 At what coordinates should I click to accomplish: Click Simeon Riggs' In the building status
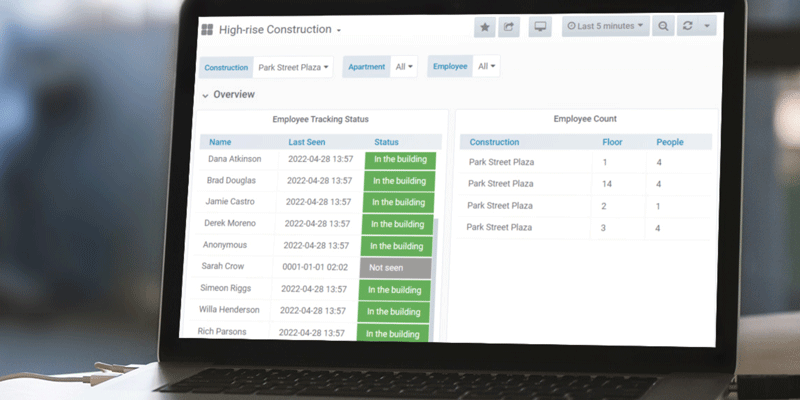(394, 290)
